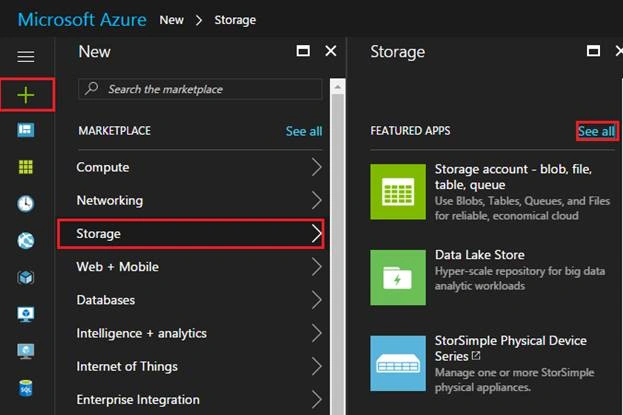Expand Networking category chevron
This screenshot has width=623, height=415.
(317, 200)
